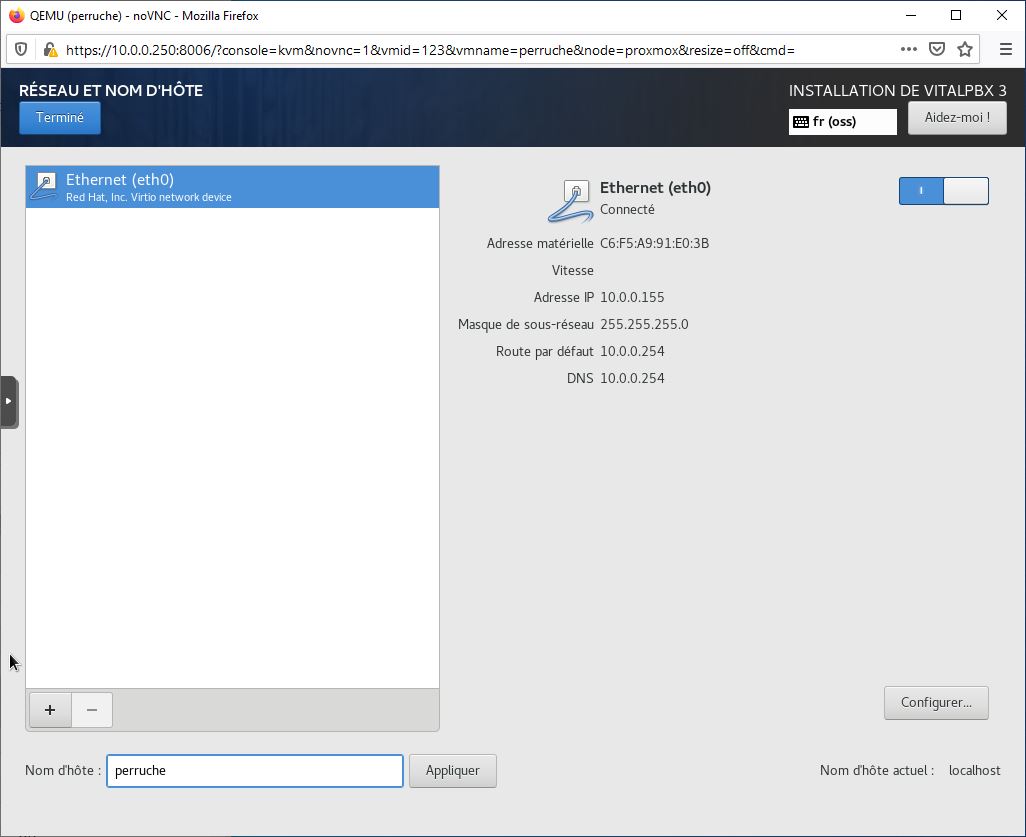The height and width of the screenshot is (837, 1026).
Task: Open the fr (oss) keyboard layout selector
Action: click(842, 122)
